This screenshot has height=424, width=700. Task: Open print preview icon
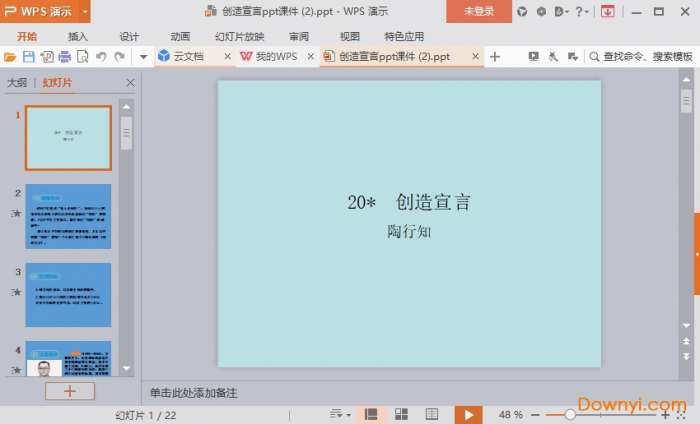point(83,57)
